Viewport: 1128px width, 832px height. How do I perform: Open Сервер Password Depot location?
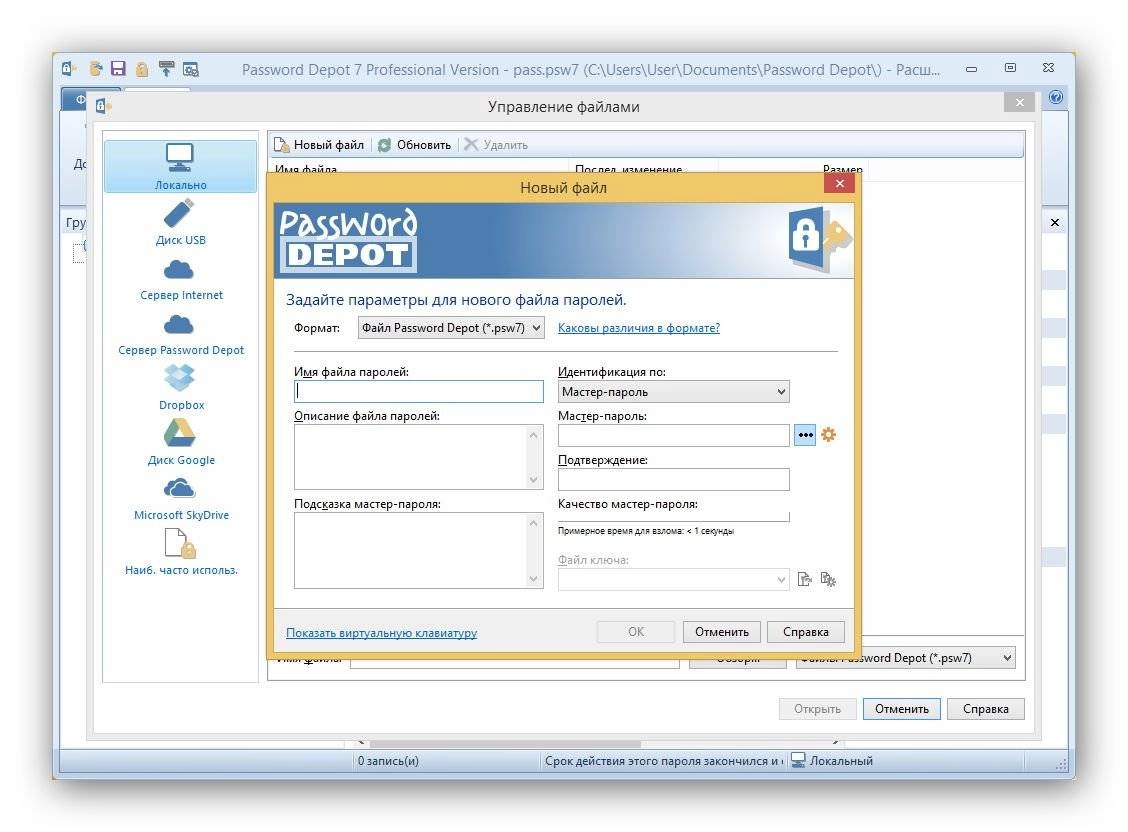181,334
